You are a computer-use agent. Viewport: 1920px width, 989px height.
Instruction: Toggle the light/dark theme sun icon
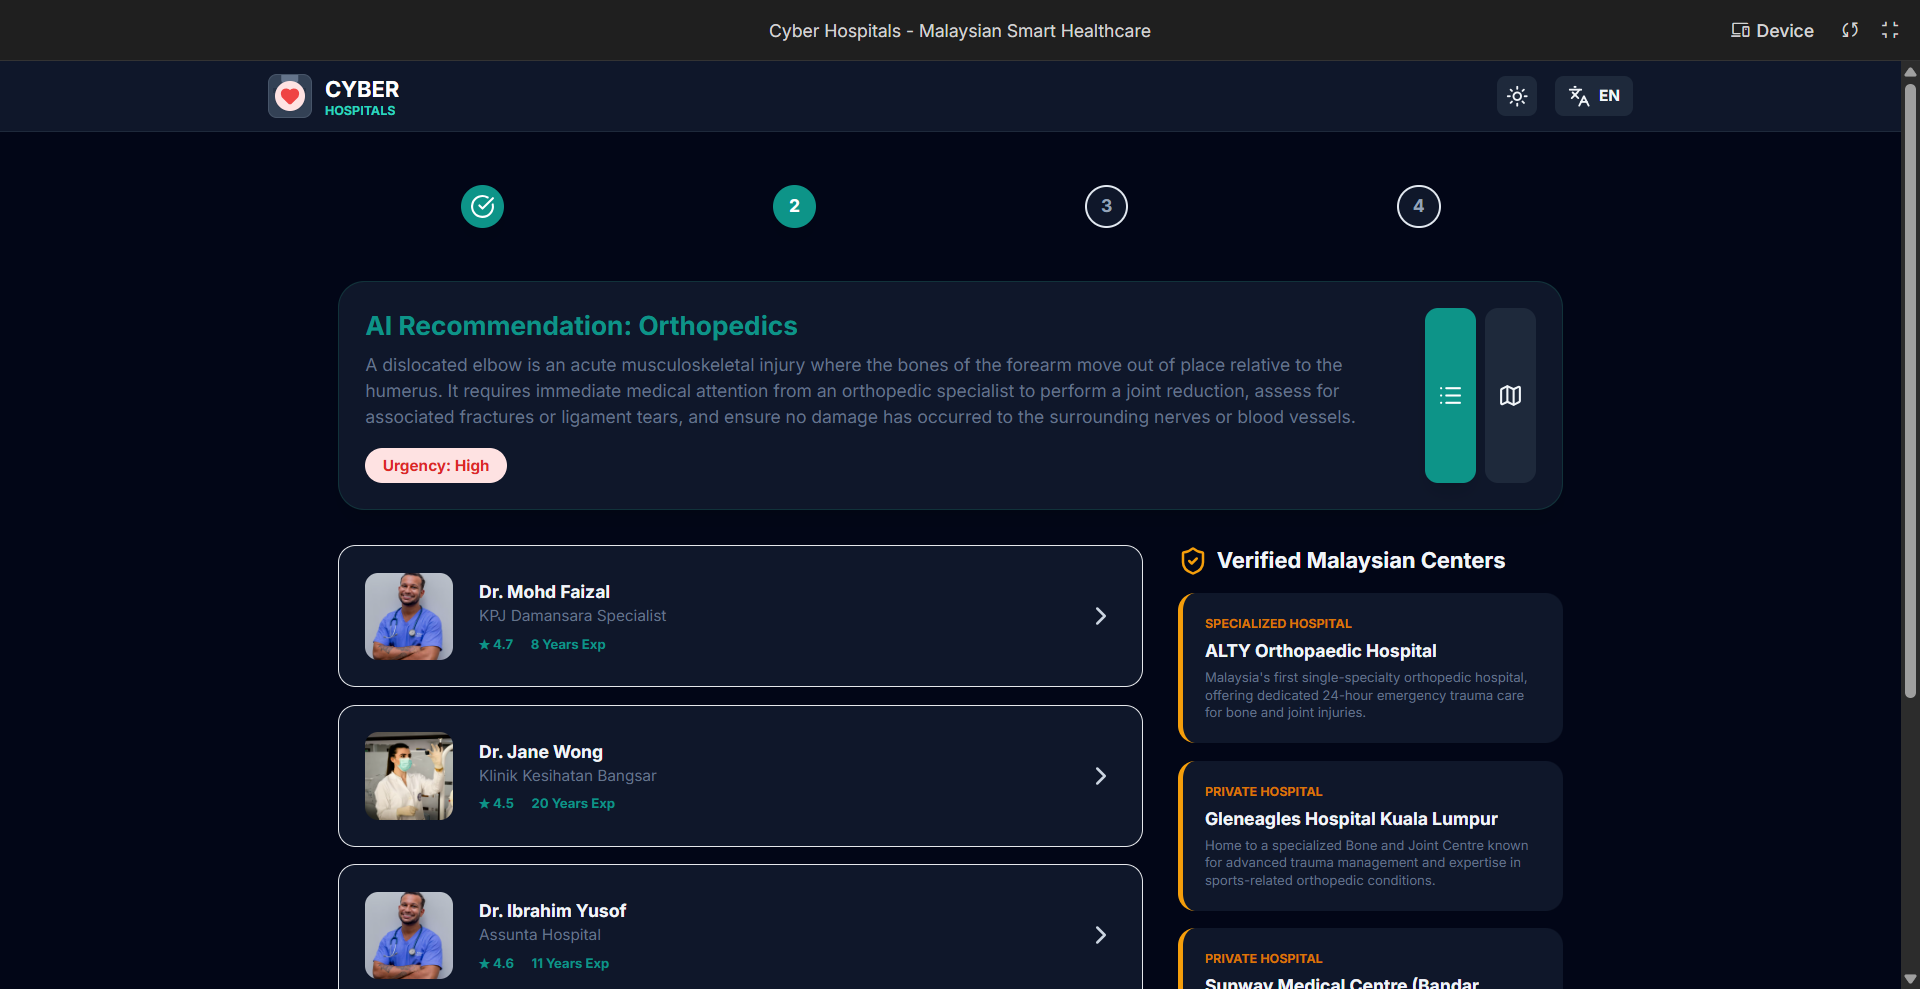[x=1516, y=96]
